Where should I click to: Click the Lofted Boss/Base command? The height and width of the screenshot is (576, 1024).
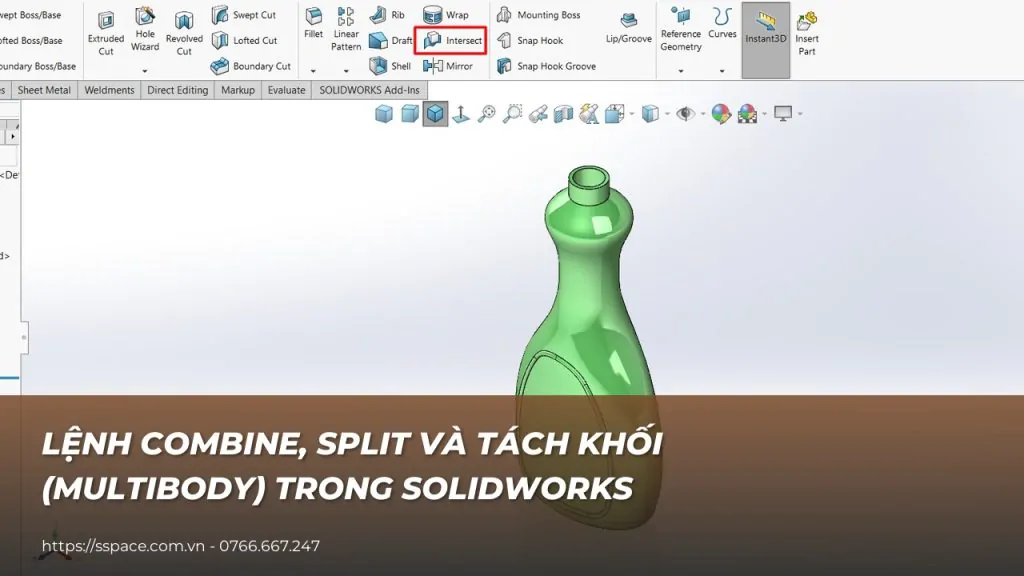coord(31,40)
